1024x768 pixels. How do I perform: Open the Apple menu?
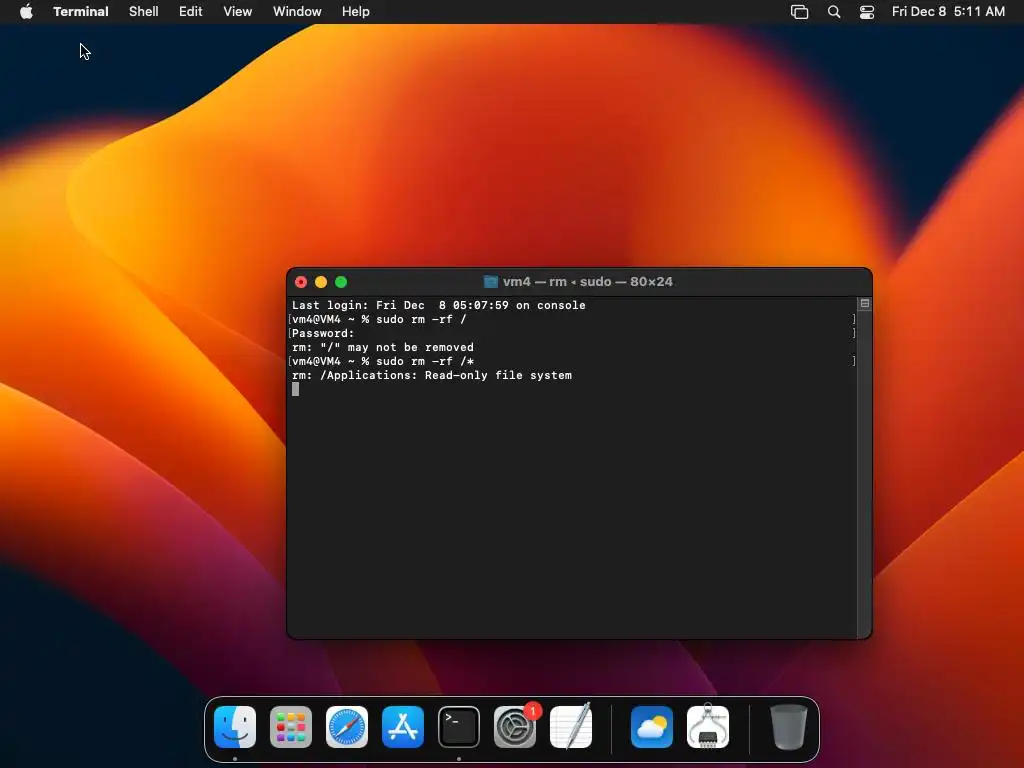point(26,11)
